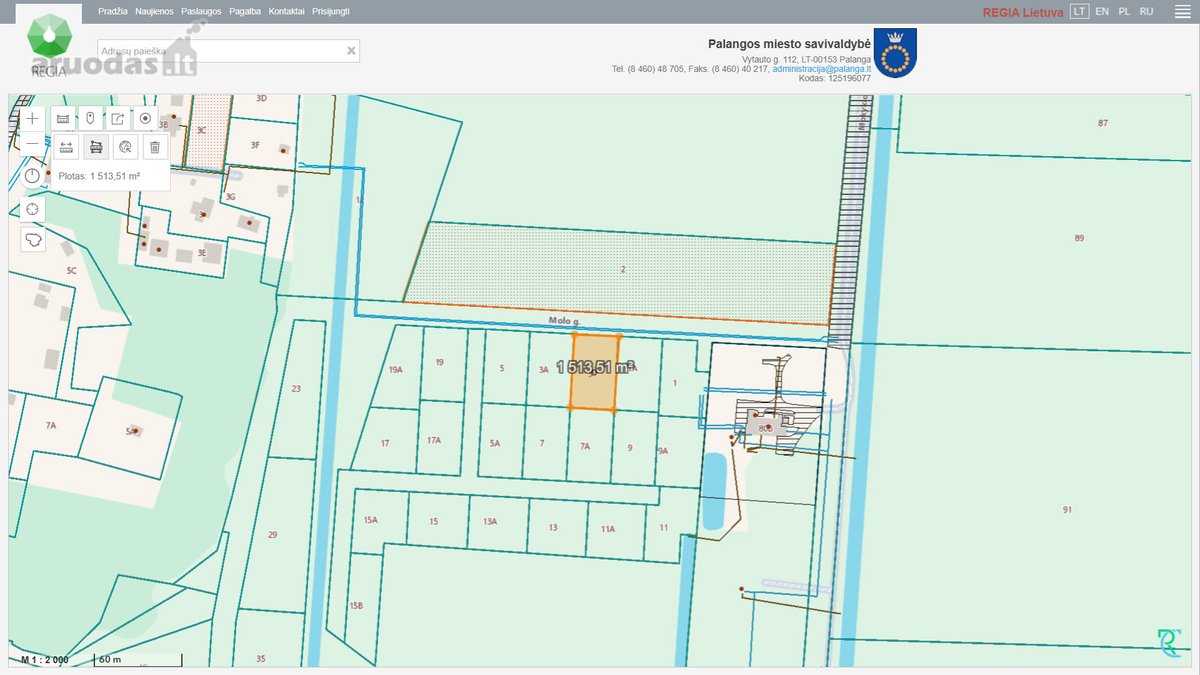The height and width of the screenshot is (675, 1200).
Task: Click the REGIA Lietuva link
Action: pos(1023,12)
